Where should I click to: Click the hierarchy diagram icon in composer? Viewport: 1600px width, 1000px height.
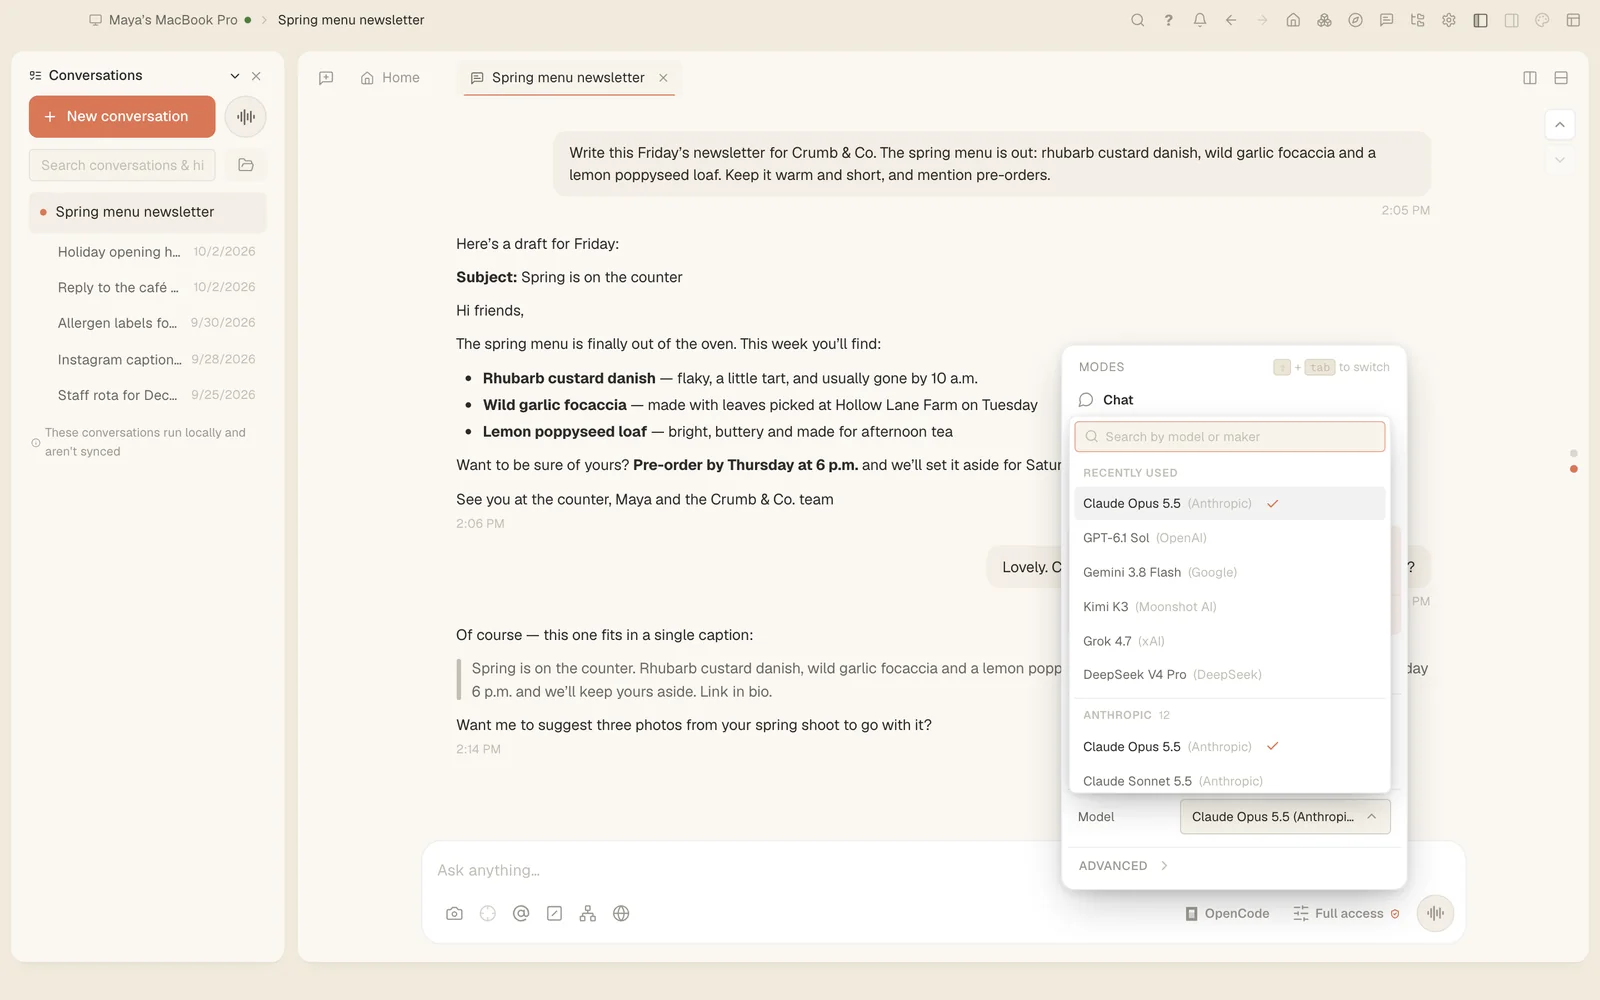[588, 913]
